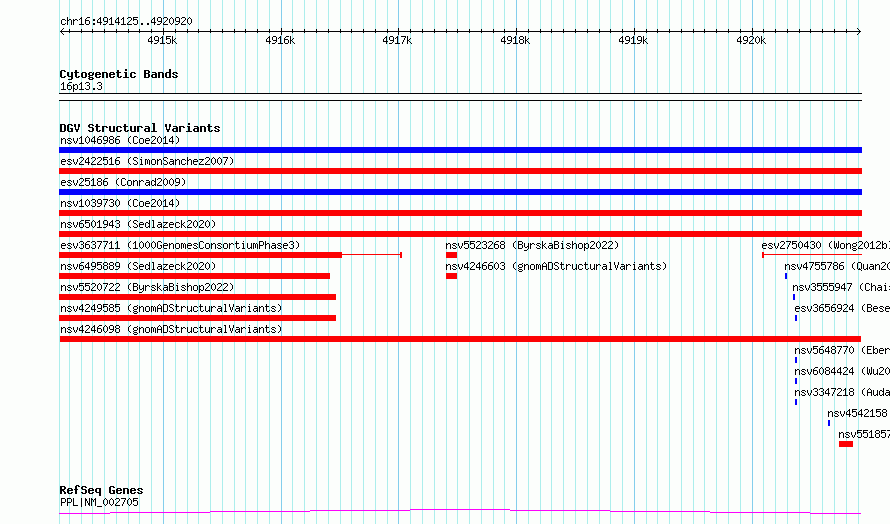
Task: Open variant nsv1046986 (Coe2014) label
Action: (120, 140)
